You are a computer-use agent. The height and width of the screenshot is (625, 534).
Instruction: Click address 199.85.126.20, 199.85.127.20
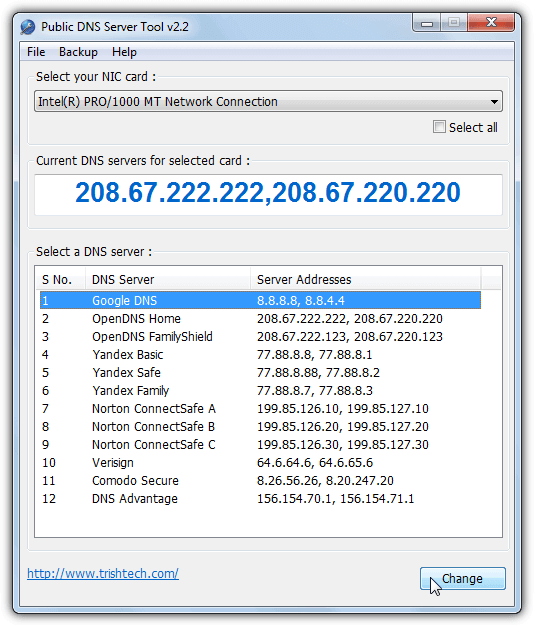tap(343, 426)
